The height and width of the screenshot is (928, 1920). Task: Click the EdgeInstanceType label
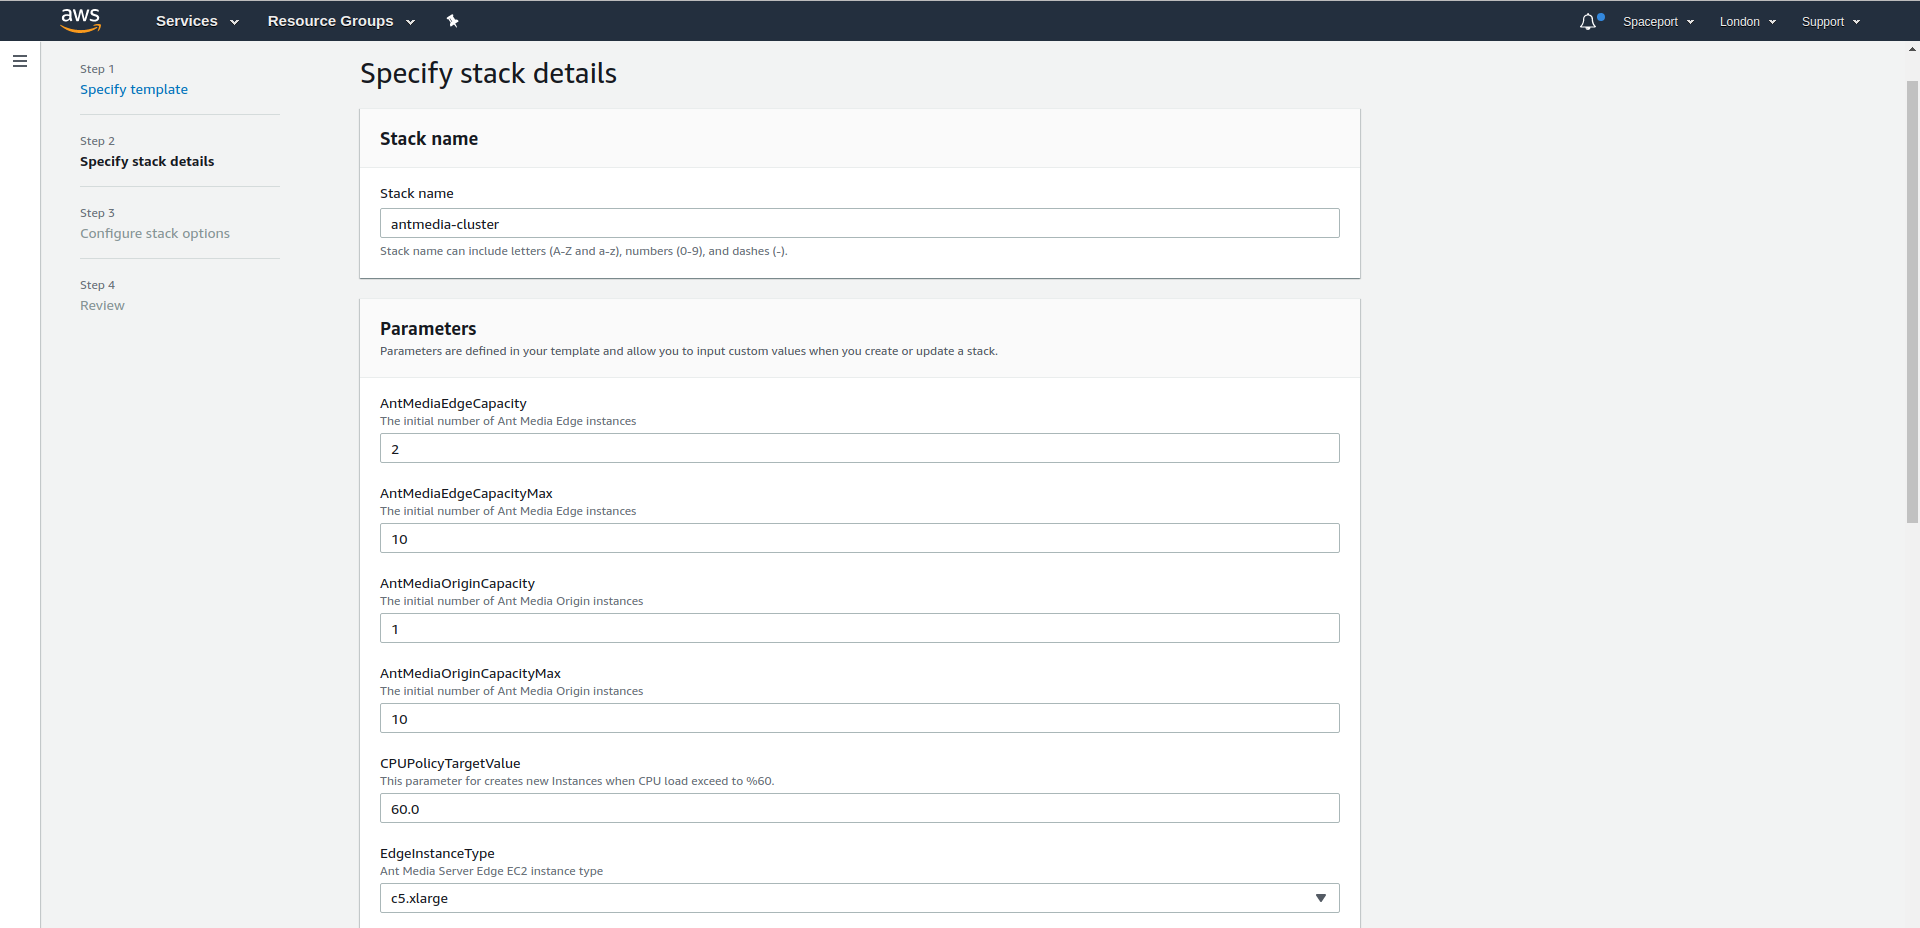(437, 853)
